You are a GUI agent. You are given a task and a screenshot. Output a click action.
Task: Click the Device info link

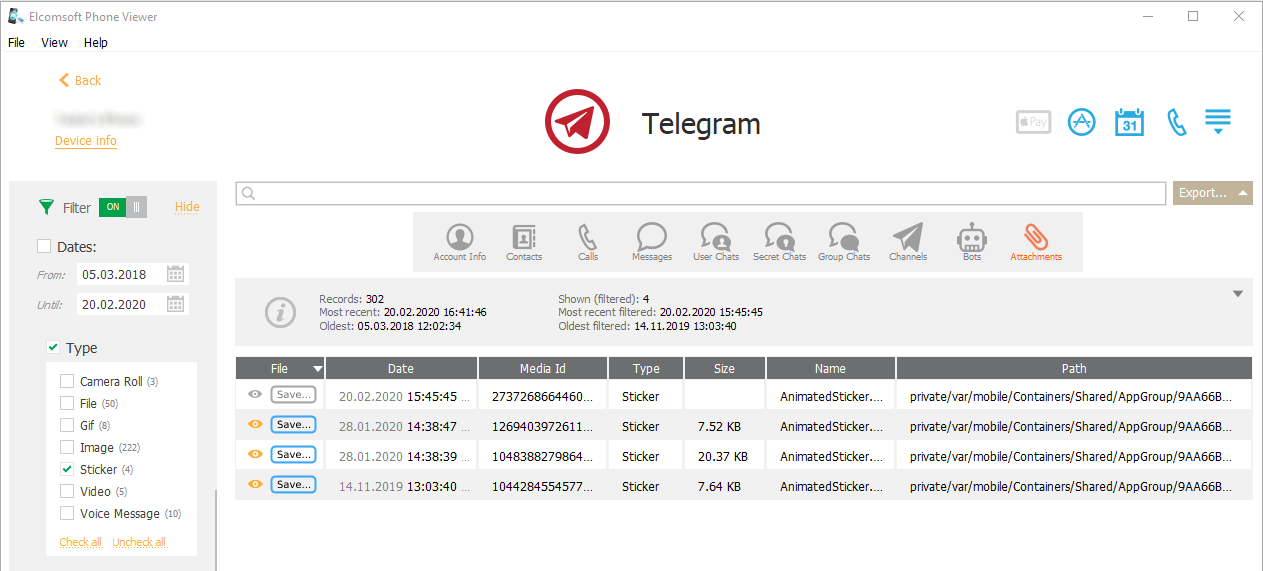point(86,141)
